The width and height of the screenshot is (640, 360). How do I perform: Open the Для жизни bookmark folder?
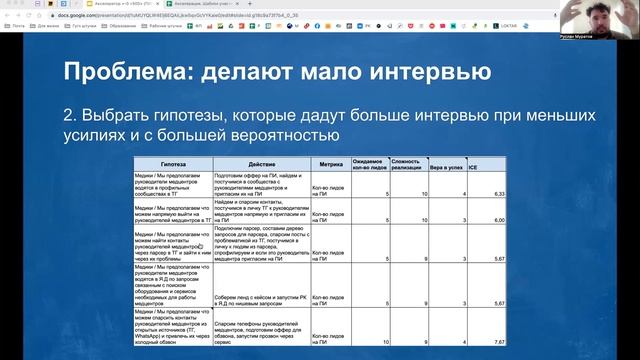click(44, 26)
